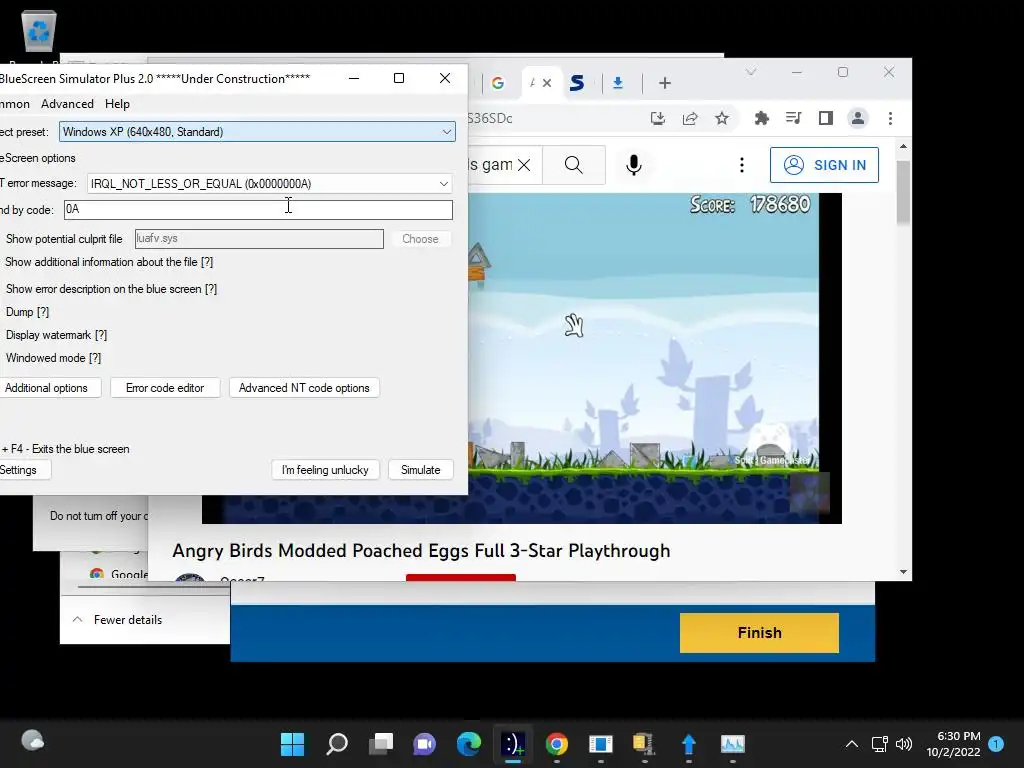Open the media controls icon in Chrome

pyautogui.click(x=793, y=118)
